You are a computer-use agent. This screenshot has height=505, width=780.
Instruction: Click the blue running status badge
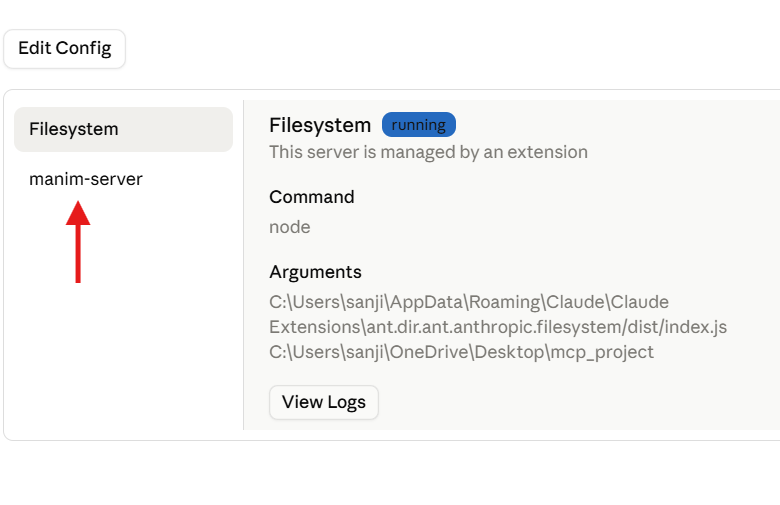click(419, 125)
